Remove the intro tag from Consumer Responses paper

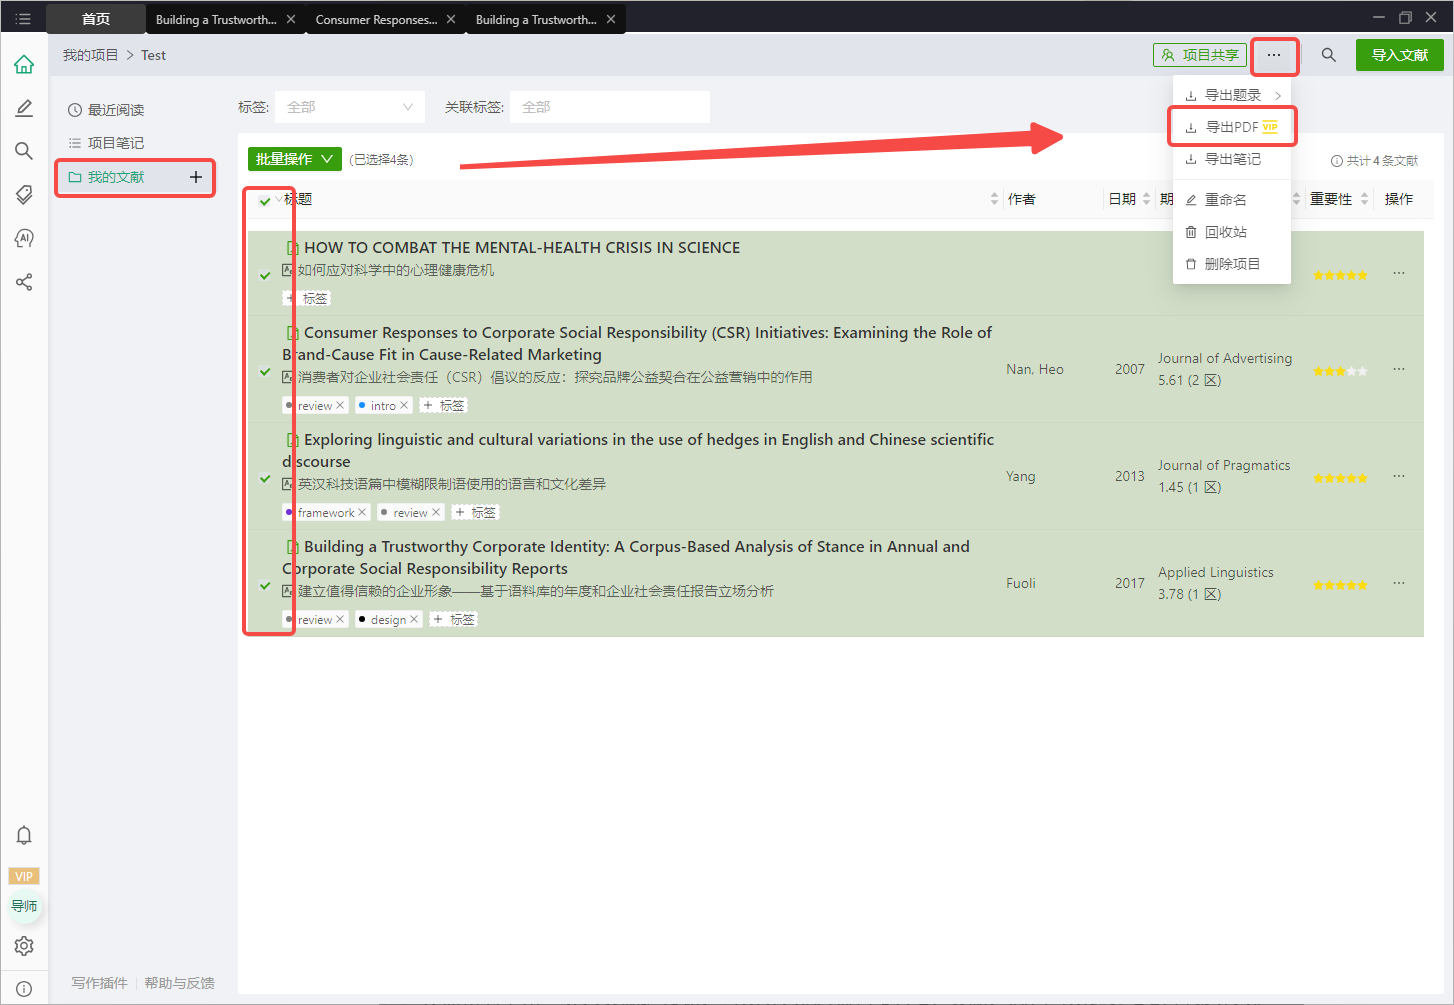pyautogui.click(x=404, y=405)
